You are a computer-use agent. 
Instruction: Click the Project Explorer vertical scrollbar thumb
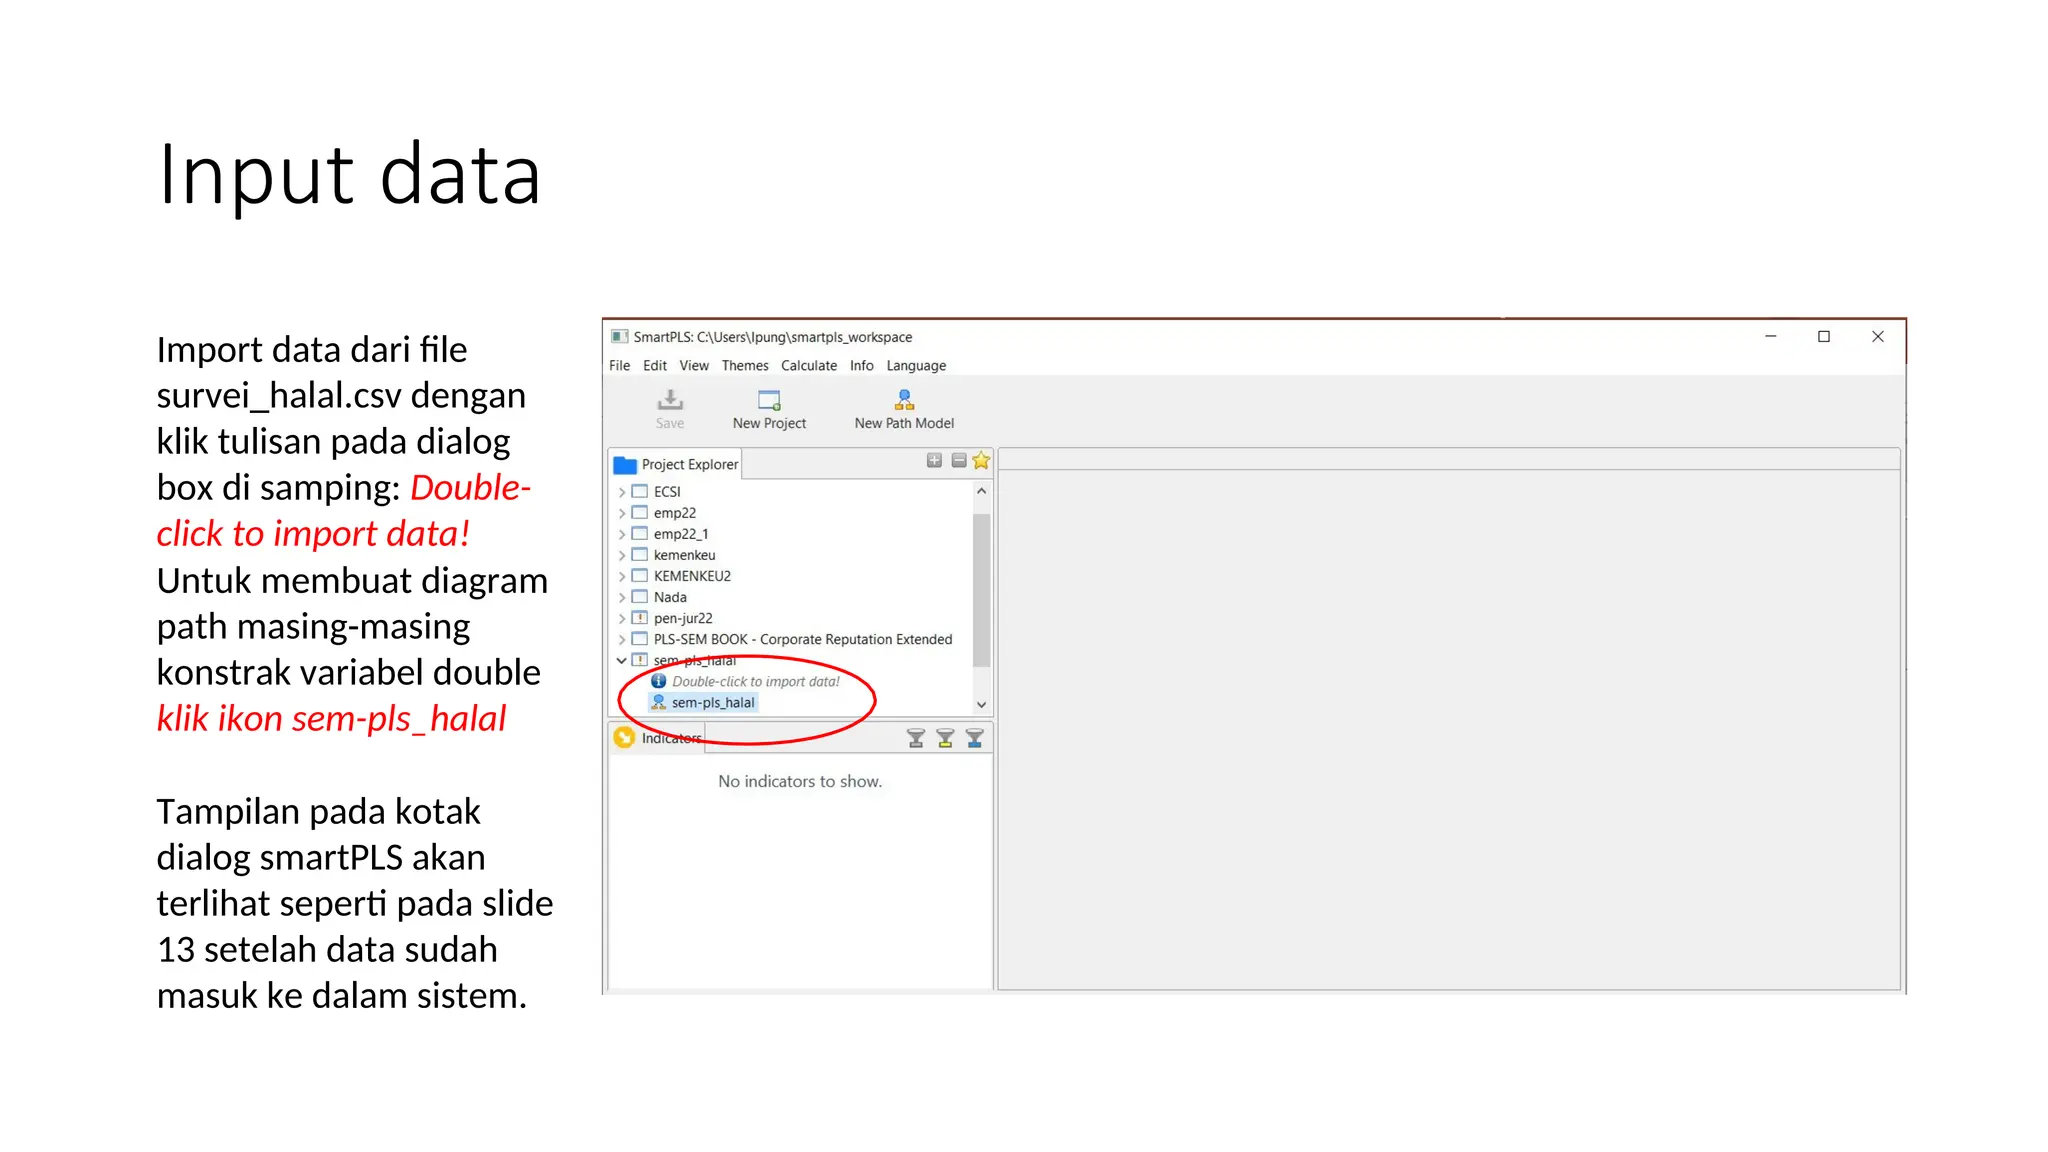[981, 589]
